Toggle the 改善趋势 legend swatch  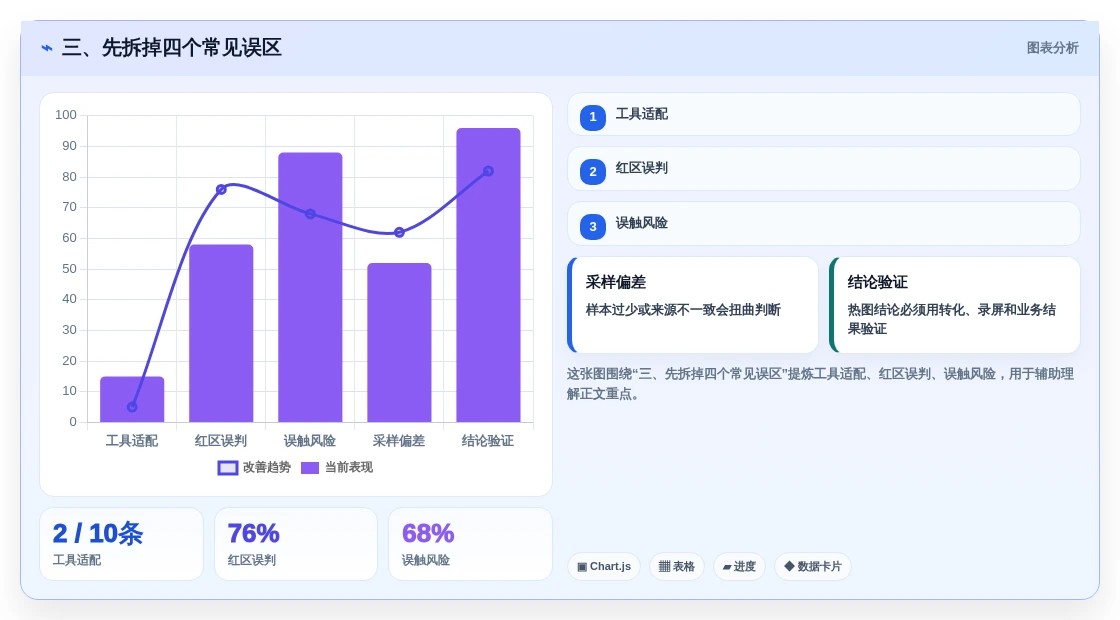click(x=228, y=468)
